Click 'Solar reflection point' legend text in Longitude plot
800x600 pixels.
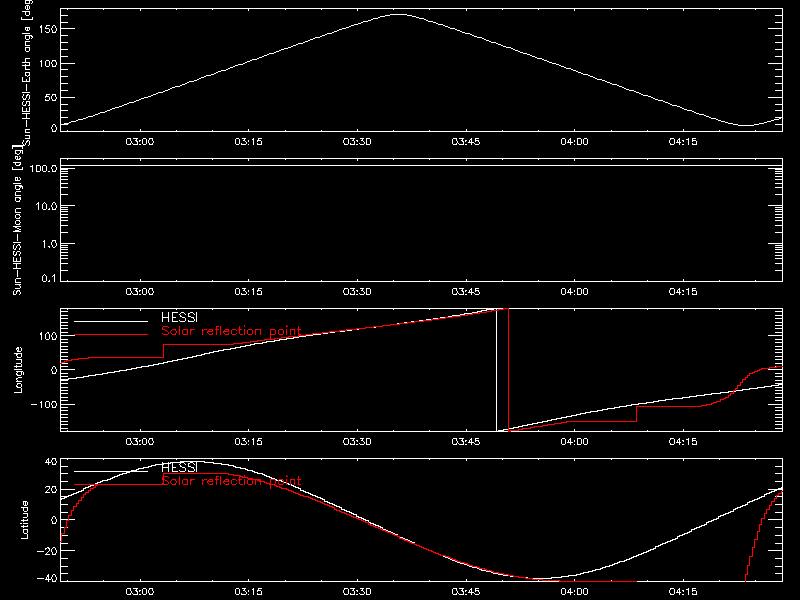tap(231, 331)
